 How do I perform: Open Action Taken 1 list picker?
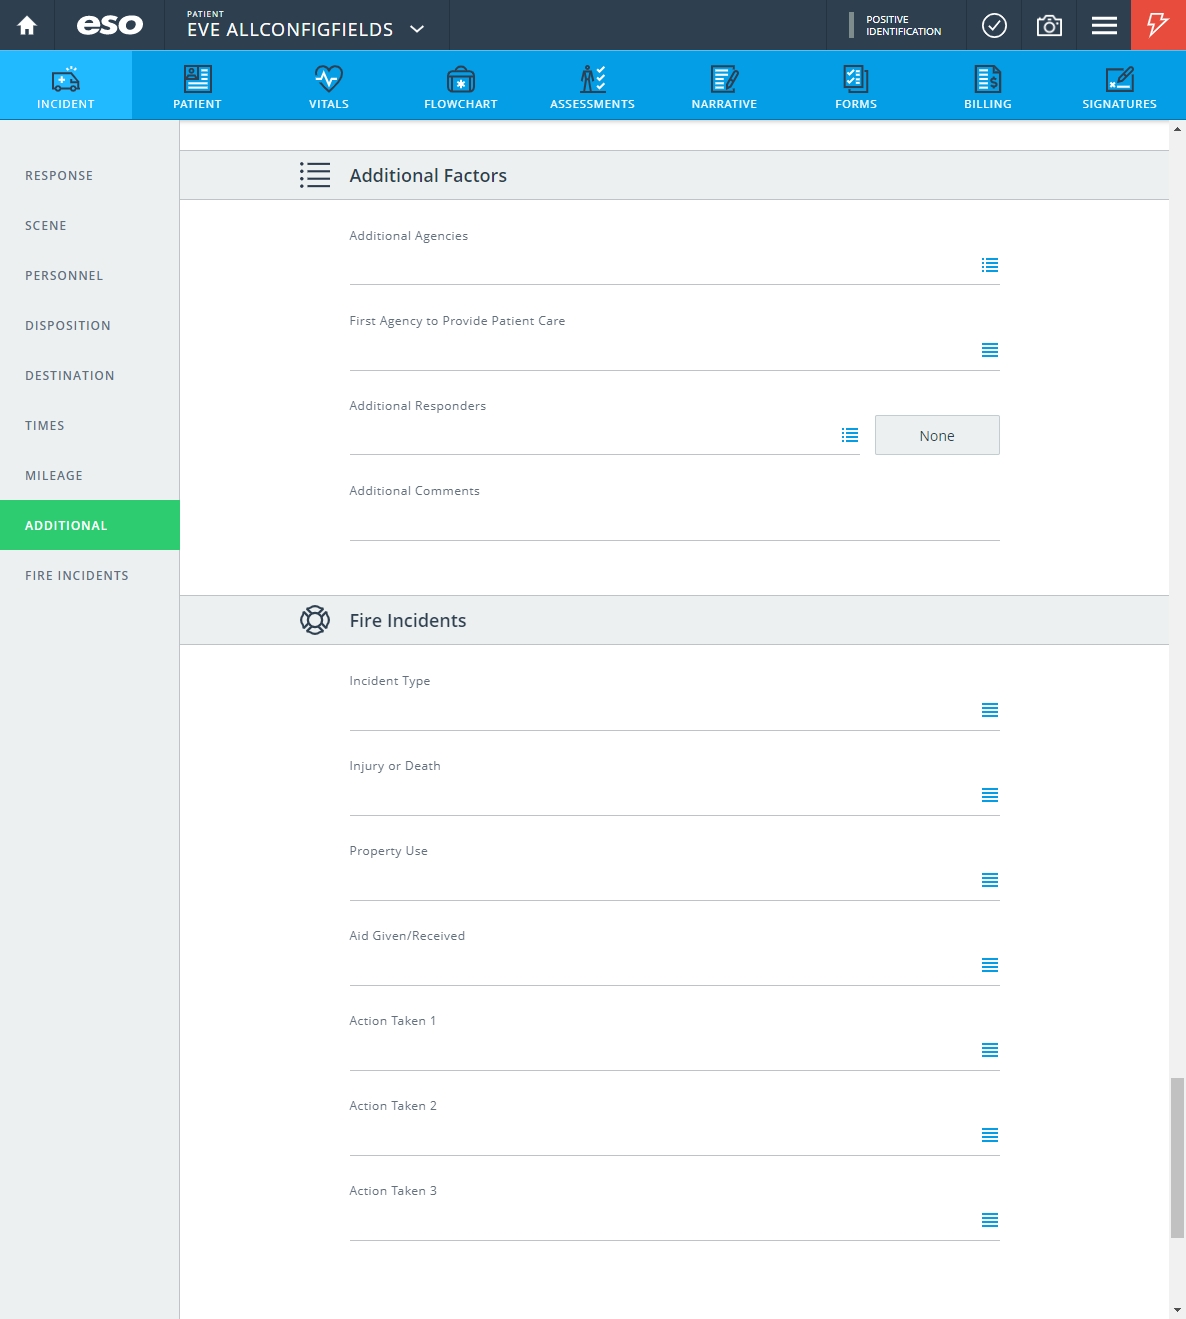[x=990, y=1050]
